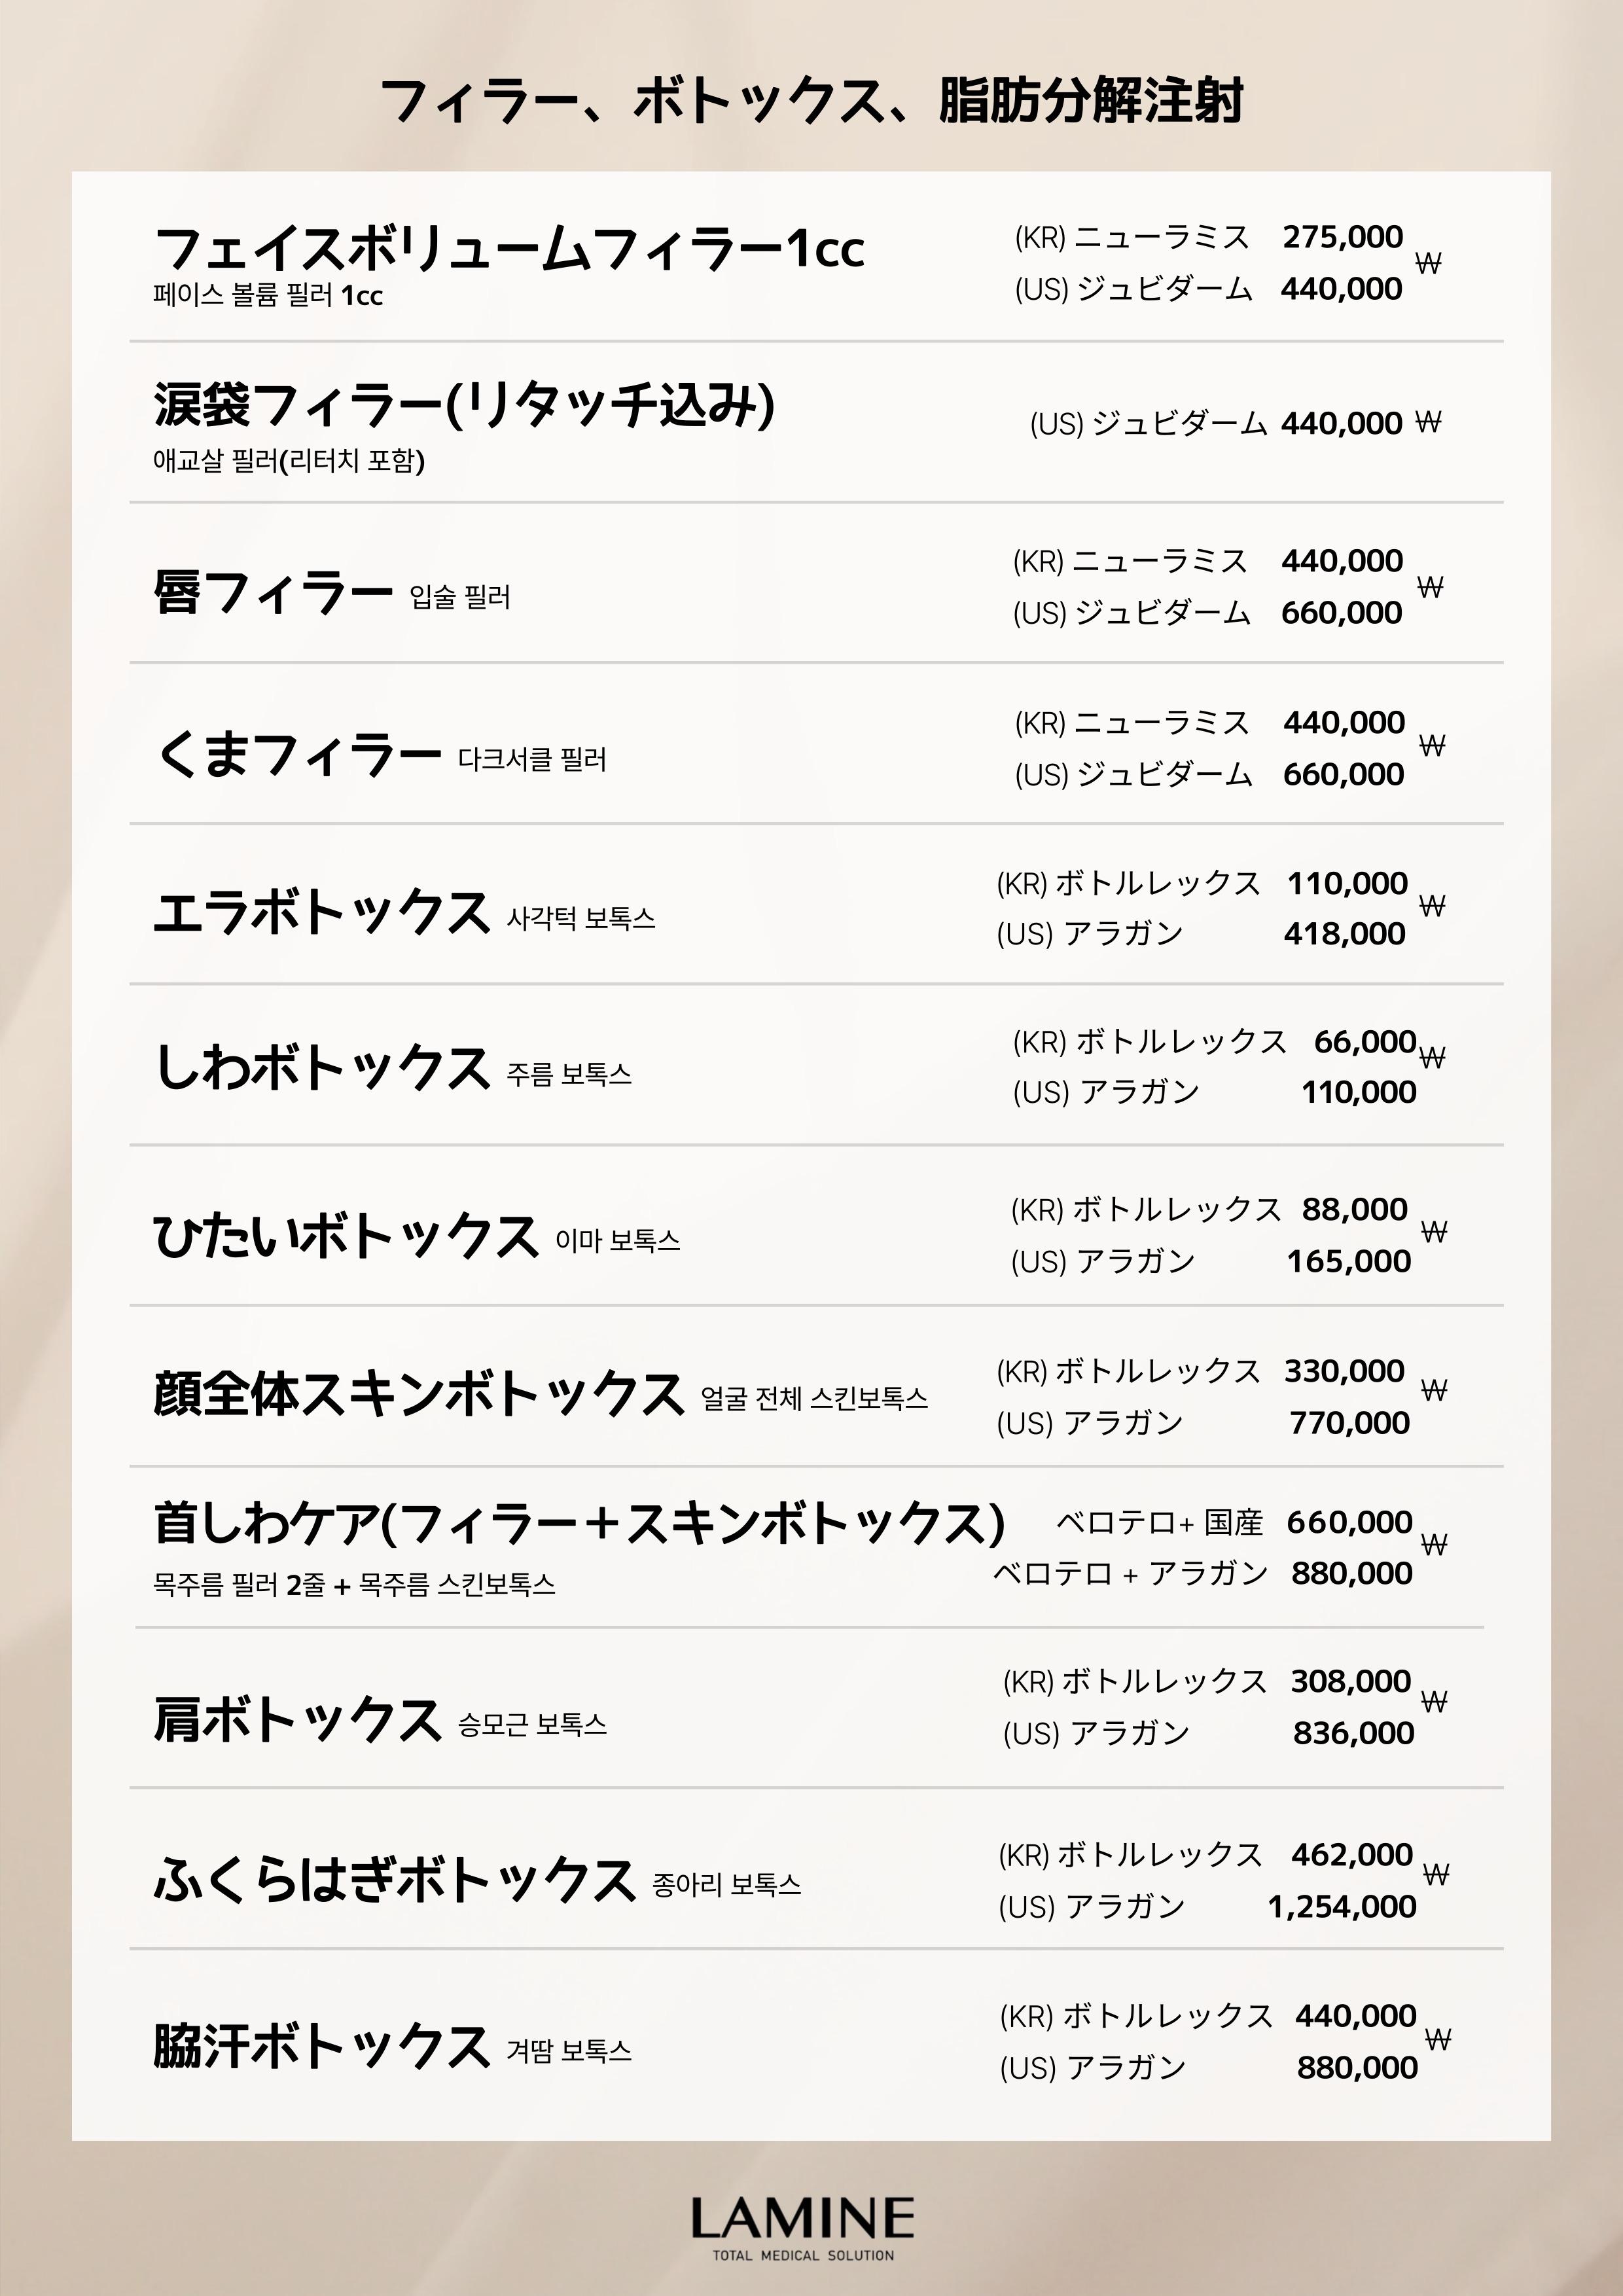Click the page title フィラー、ボトックス、脂肪分解注射

pos(811,101)
